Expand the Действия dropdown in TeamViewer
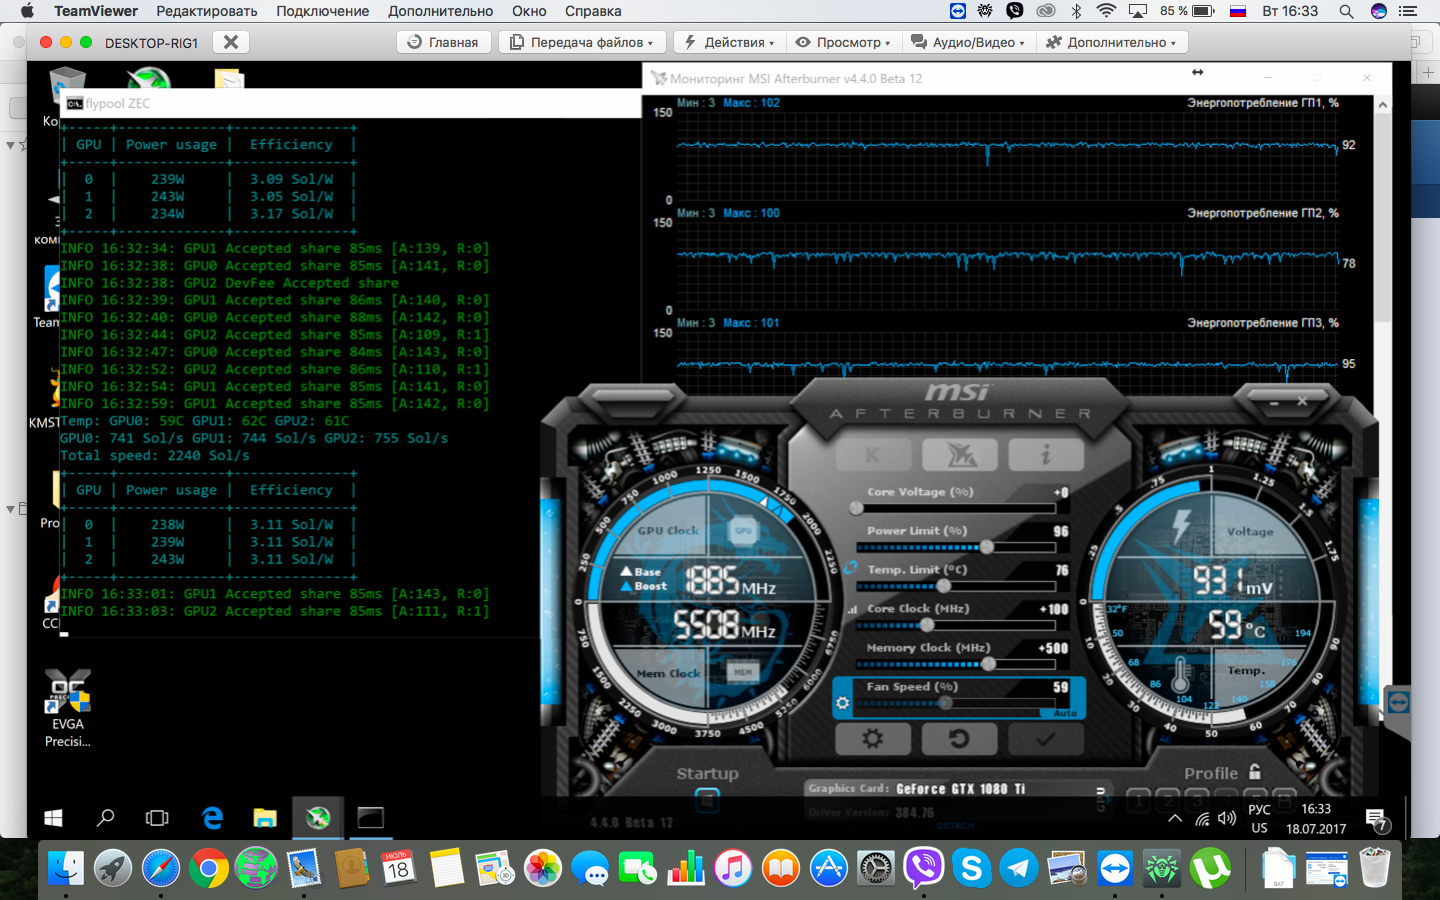The width and height of the screenshot is (1440, 900). pos(729,42)
